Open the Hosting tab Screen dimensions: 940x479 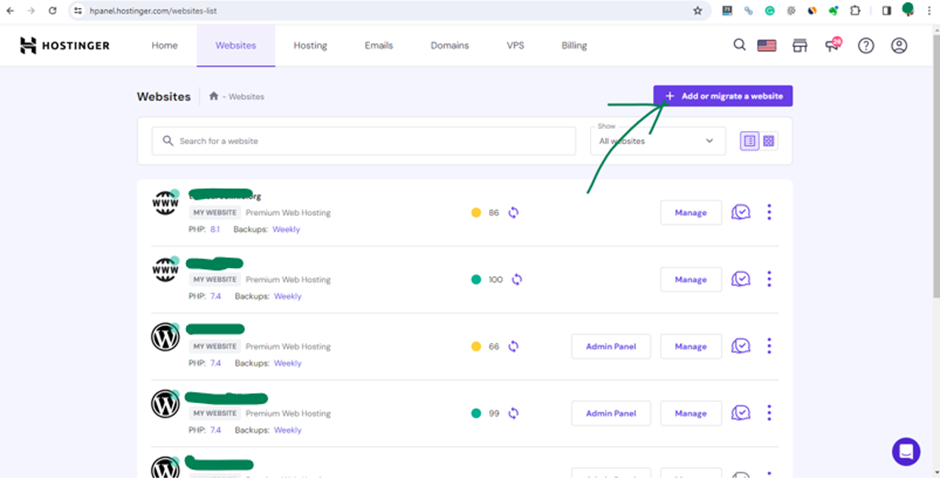click(x=310, y=46)
